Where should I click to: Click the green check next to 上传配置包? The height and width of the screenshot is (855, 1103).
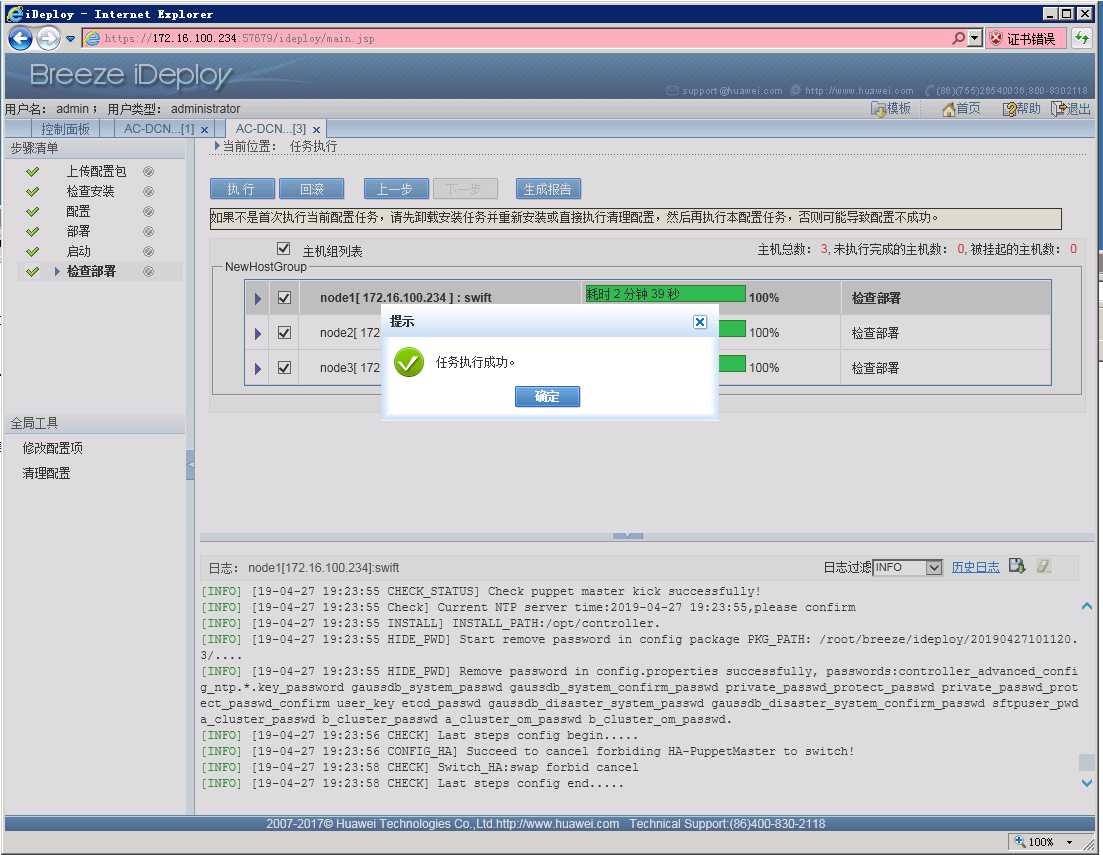[x=32, y=171]
